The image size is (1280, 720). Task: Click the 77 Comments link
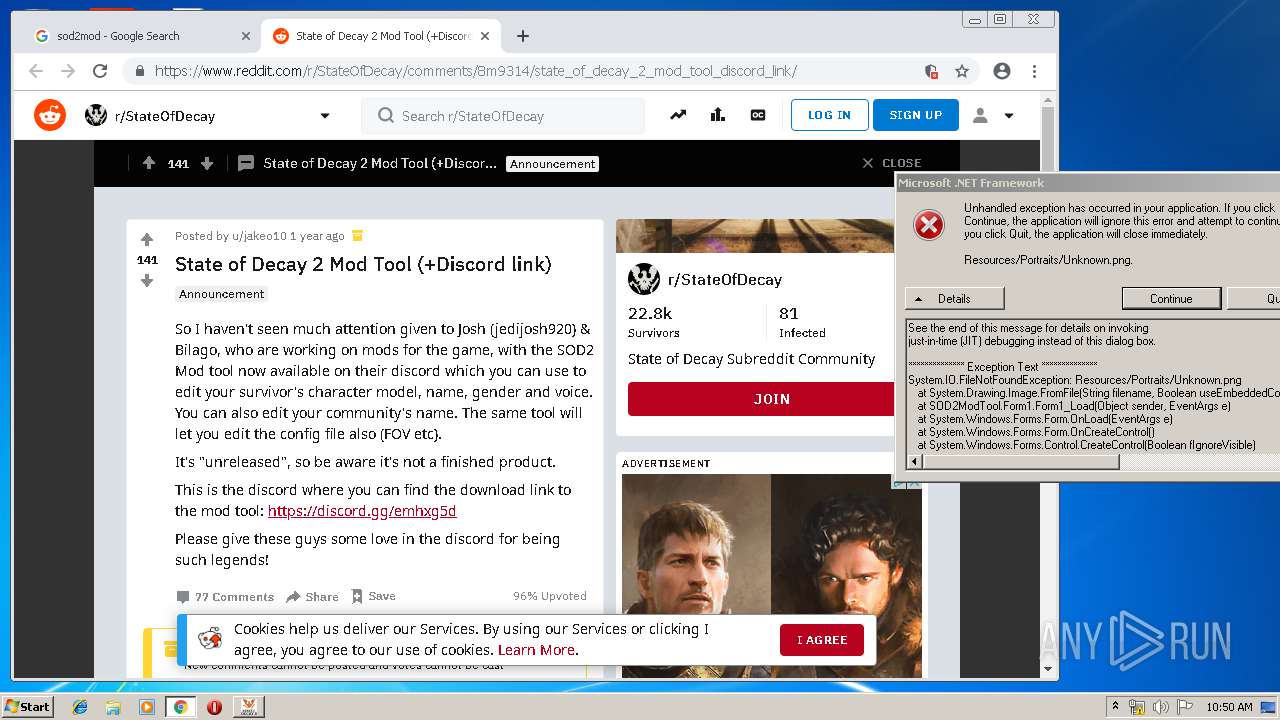point(225,597)
